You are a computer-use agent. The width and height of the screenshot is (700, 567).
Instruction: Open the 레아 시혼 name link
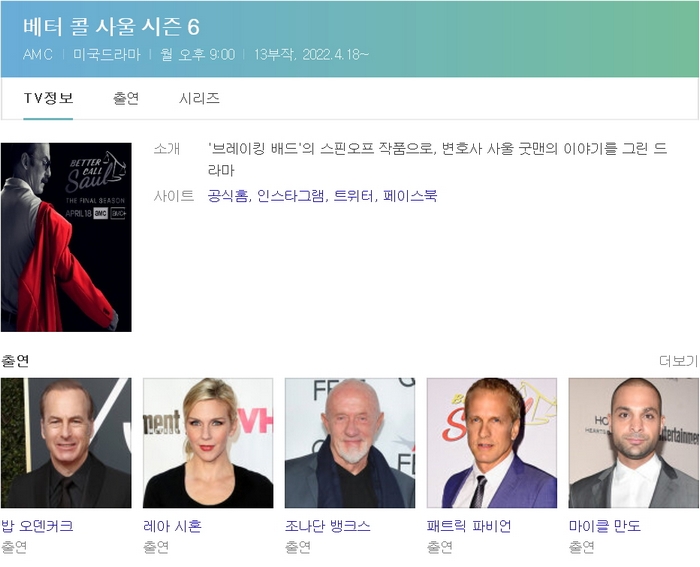(172, 526)
